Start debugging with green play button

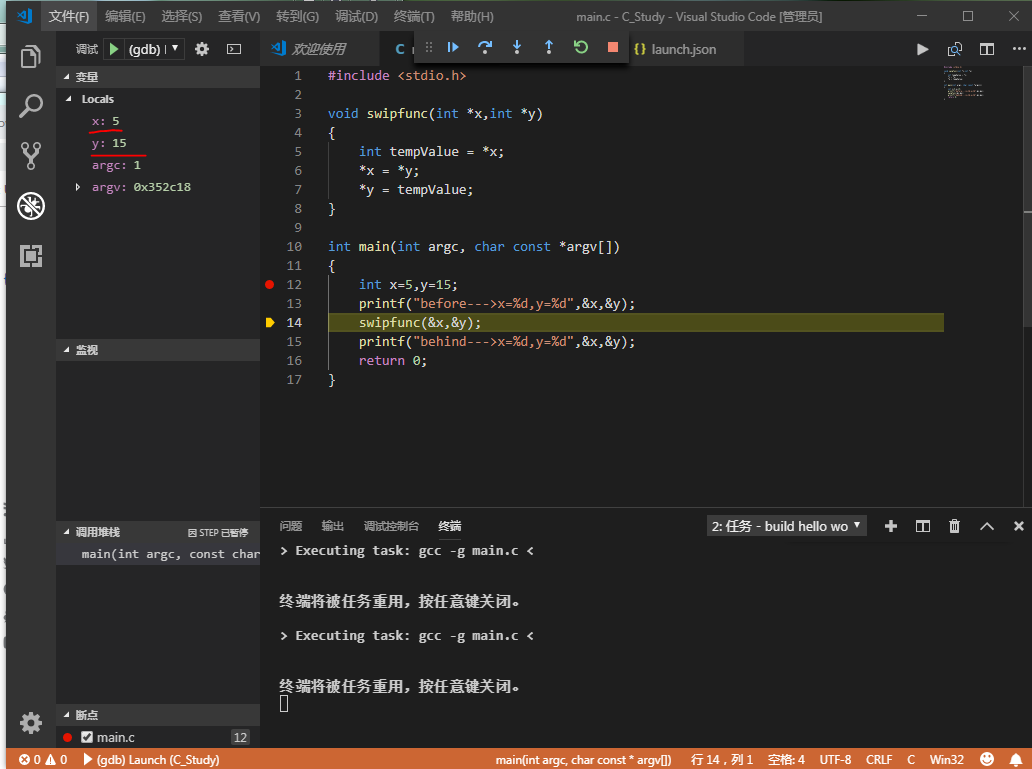tap(114, 49)
